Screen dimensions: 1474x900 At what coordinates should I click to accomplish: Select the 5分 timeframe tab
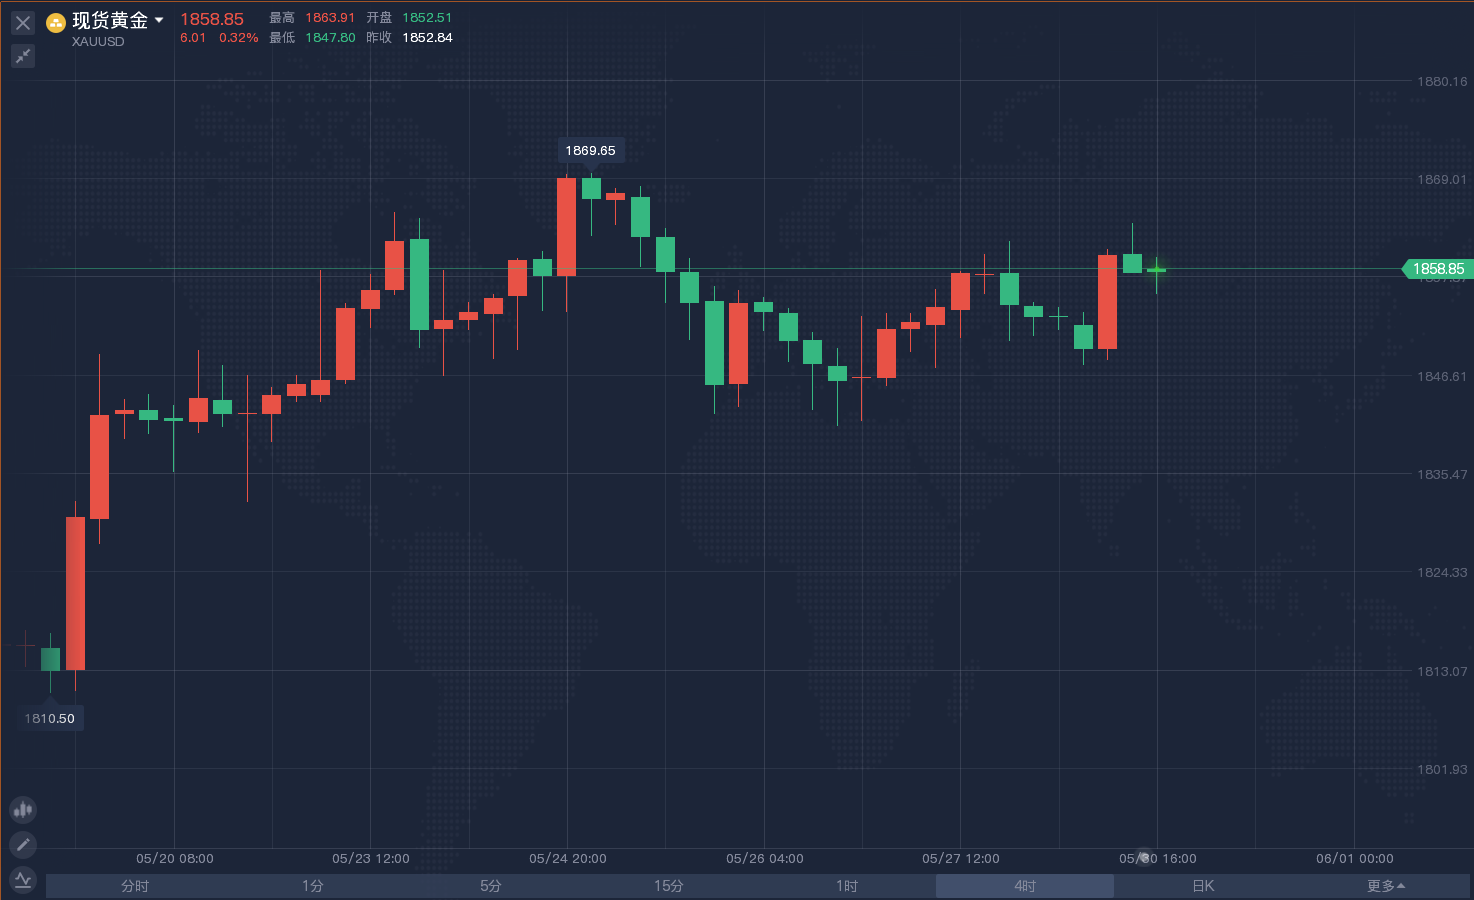tap(491, 886)
